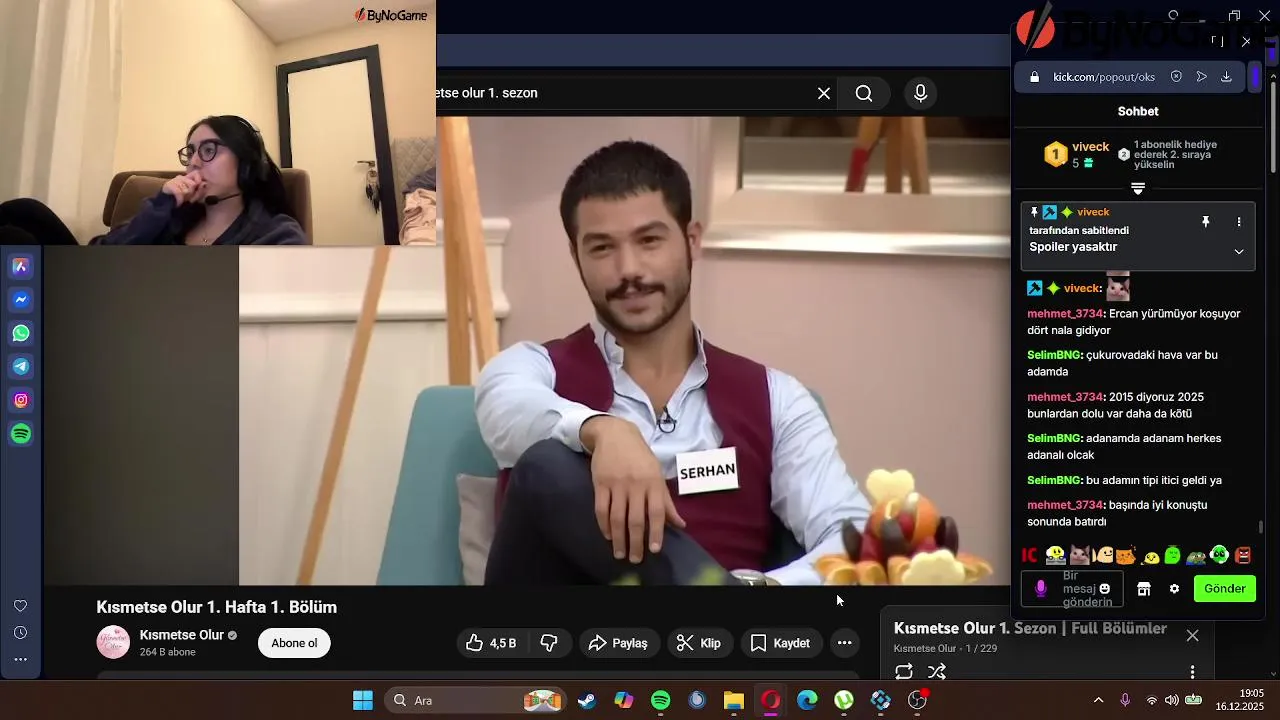Image resolution: width=1280 pixels, height=720 pixels.
Task: Open the sidebar bookmarks heart icon
Action: click(20, 606)
